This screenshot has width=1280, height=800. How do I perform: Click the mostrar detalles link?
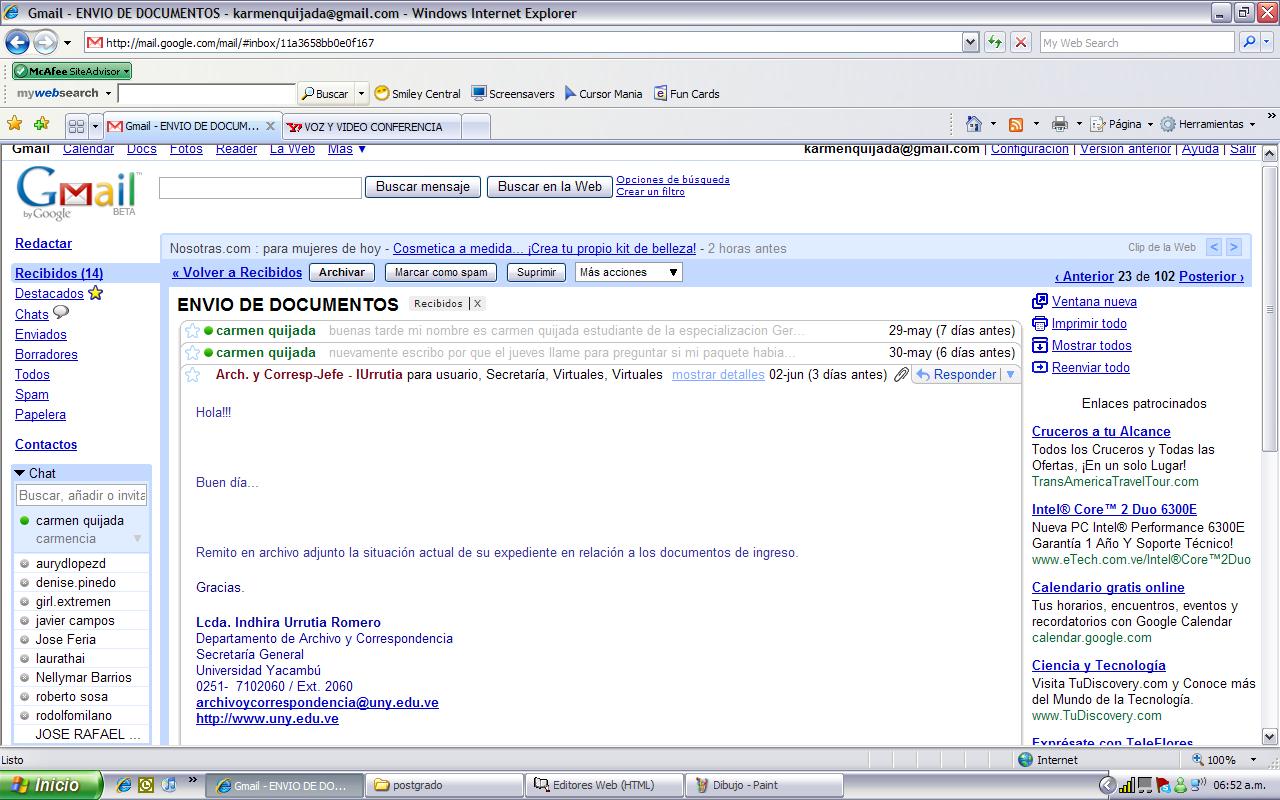tap(718, 374)
